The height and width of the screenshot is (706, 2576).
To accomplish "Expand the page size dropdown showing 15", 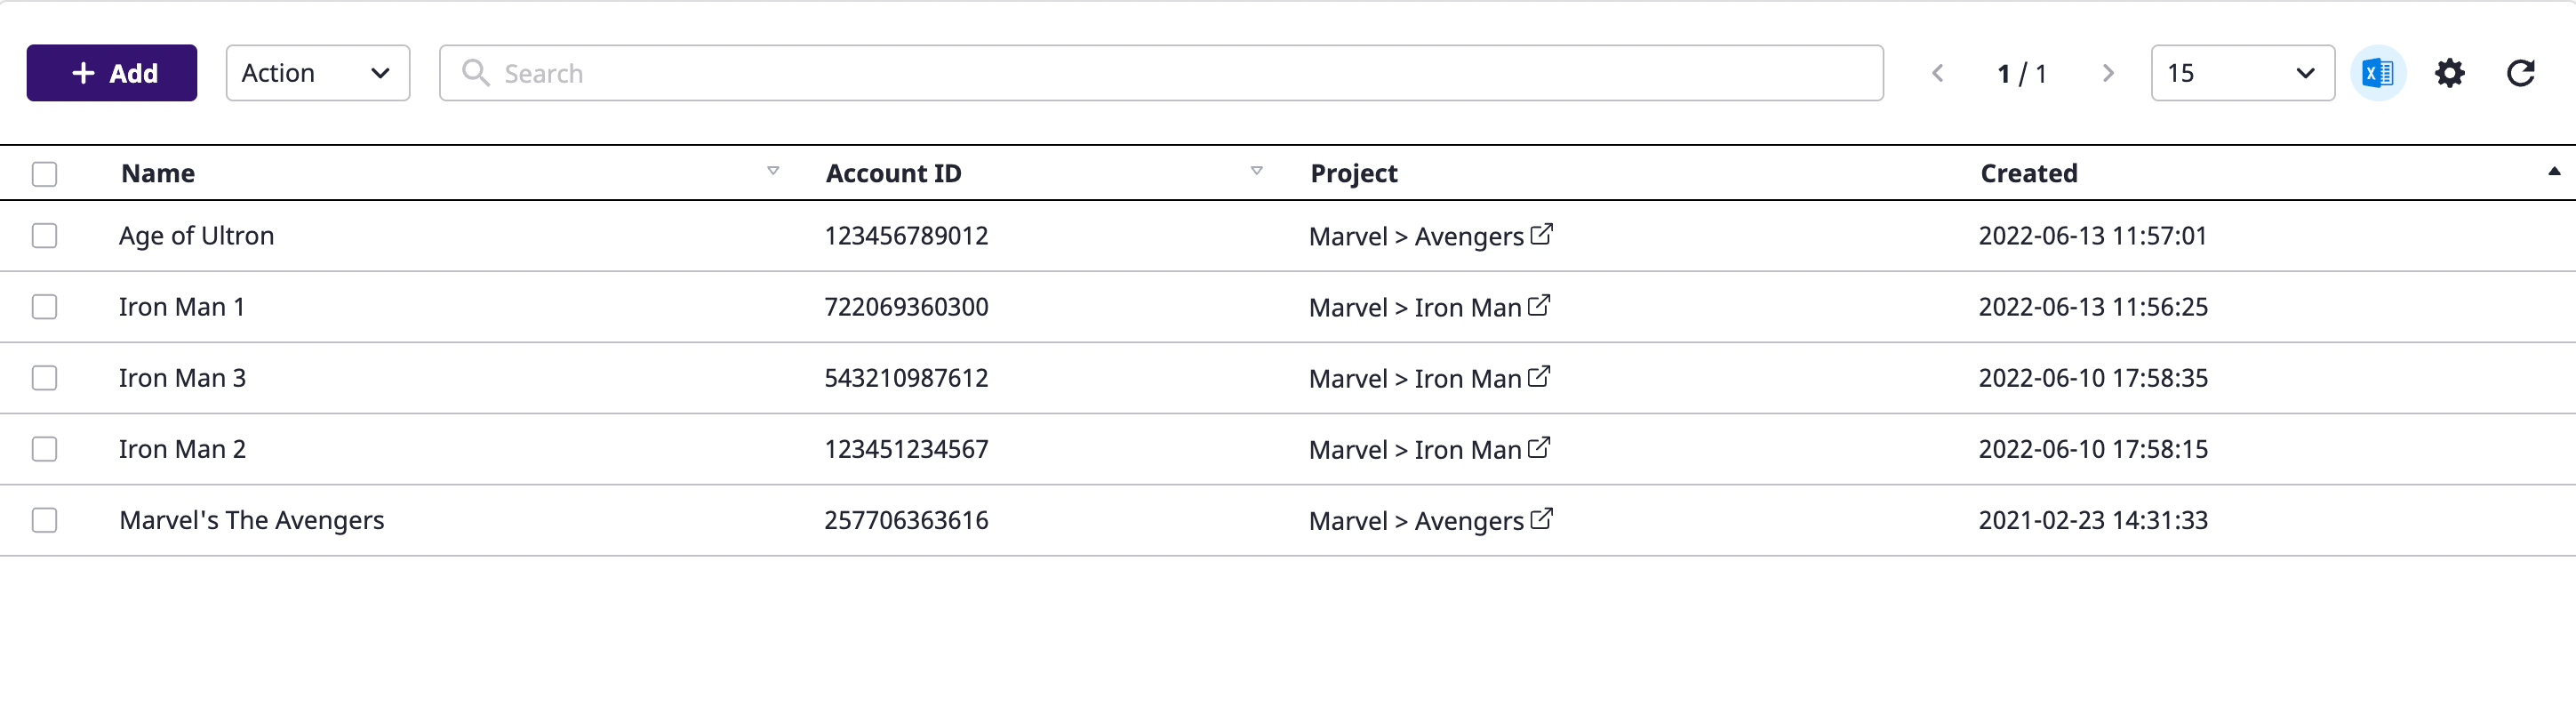I will coord(2241,73).
